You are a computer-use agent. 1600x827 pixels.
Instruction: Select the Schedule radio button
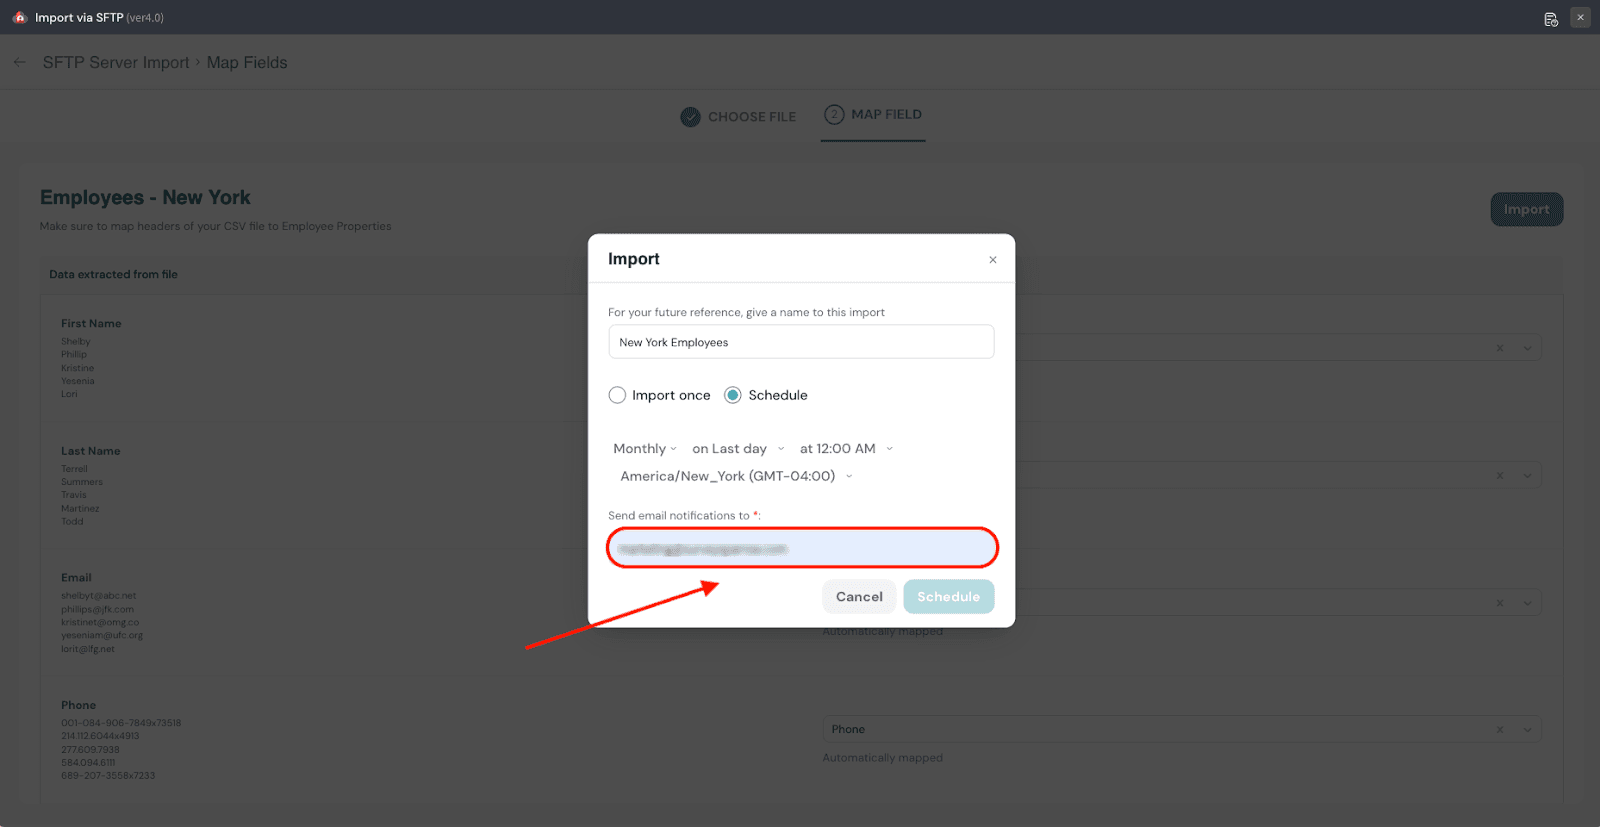[733, 395]
